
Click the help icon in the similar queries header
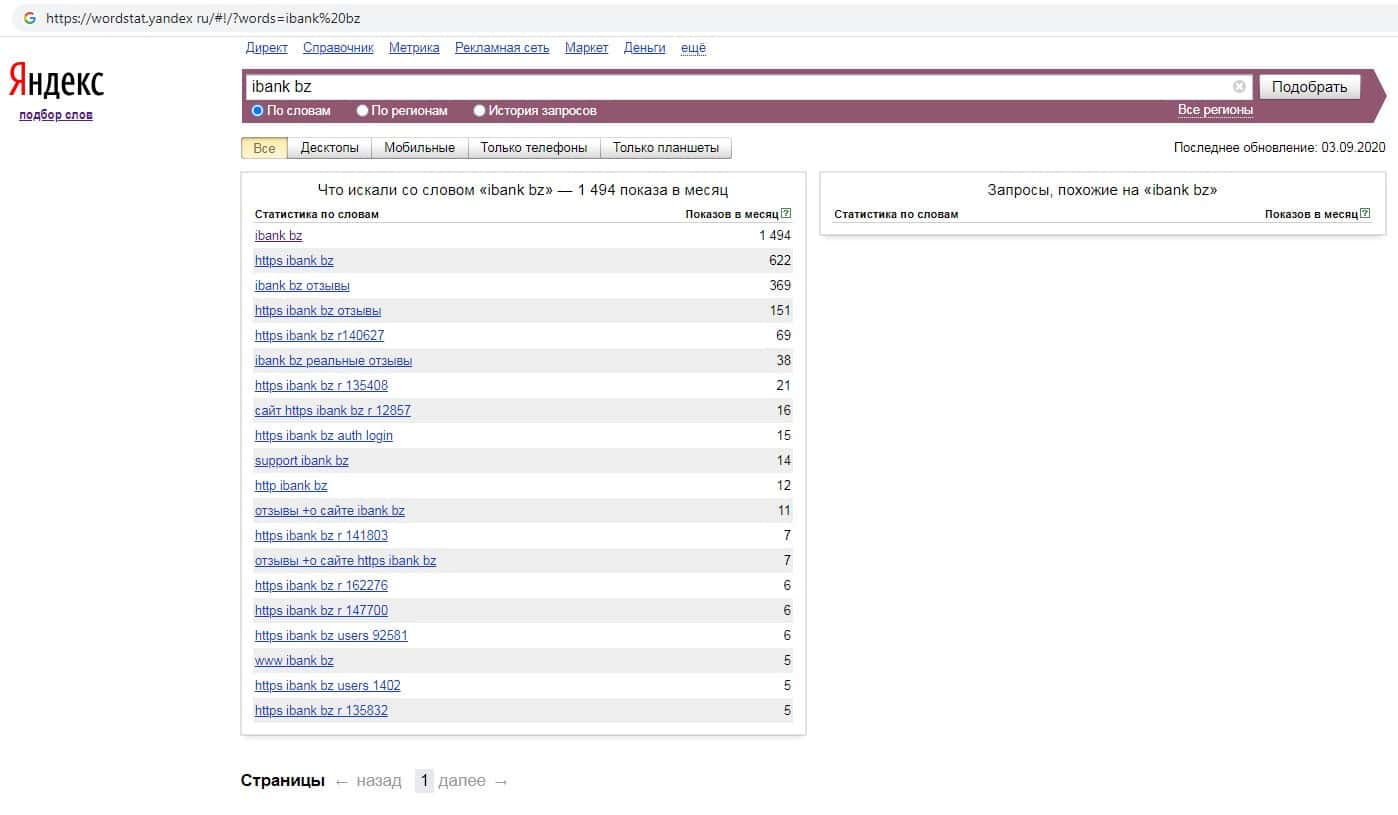1365,214
